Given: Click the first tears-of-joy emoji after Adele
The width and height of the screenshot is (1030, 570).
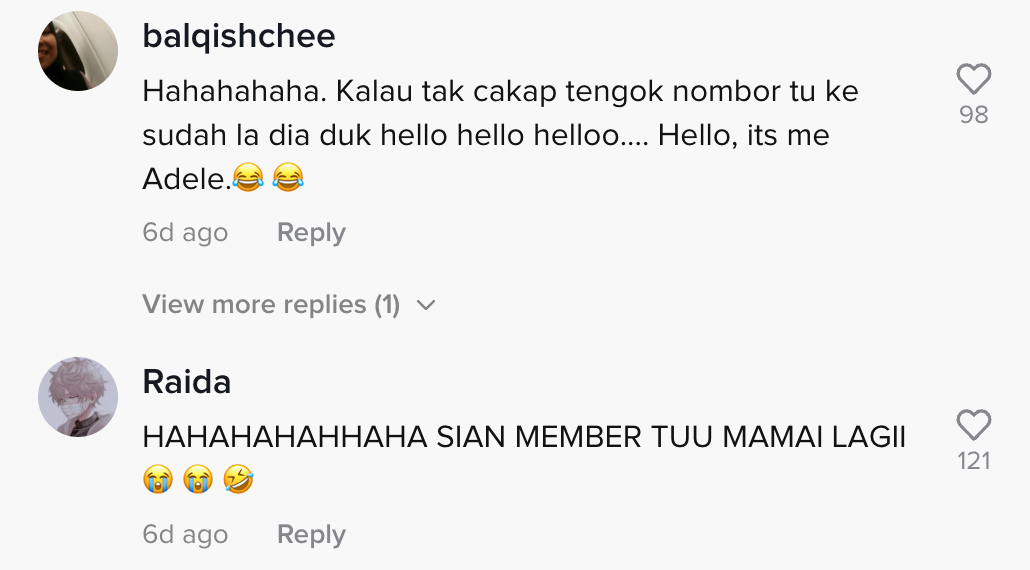Looking at the screenshot, I should click(x=246, y=179).
